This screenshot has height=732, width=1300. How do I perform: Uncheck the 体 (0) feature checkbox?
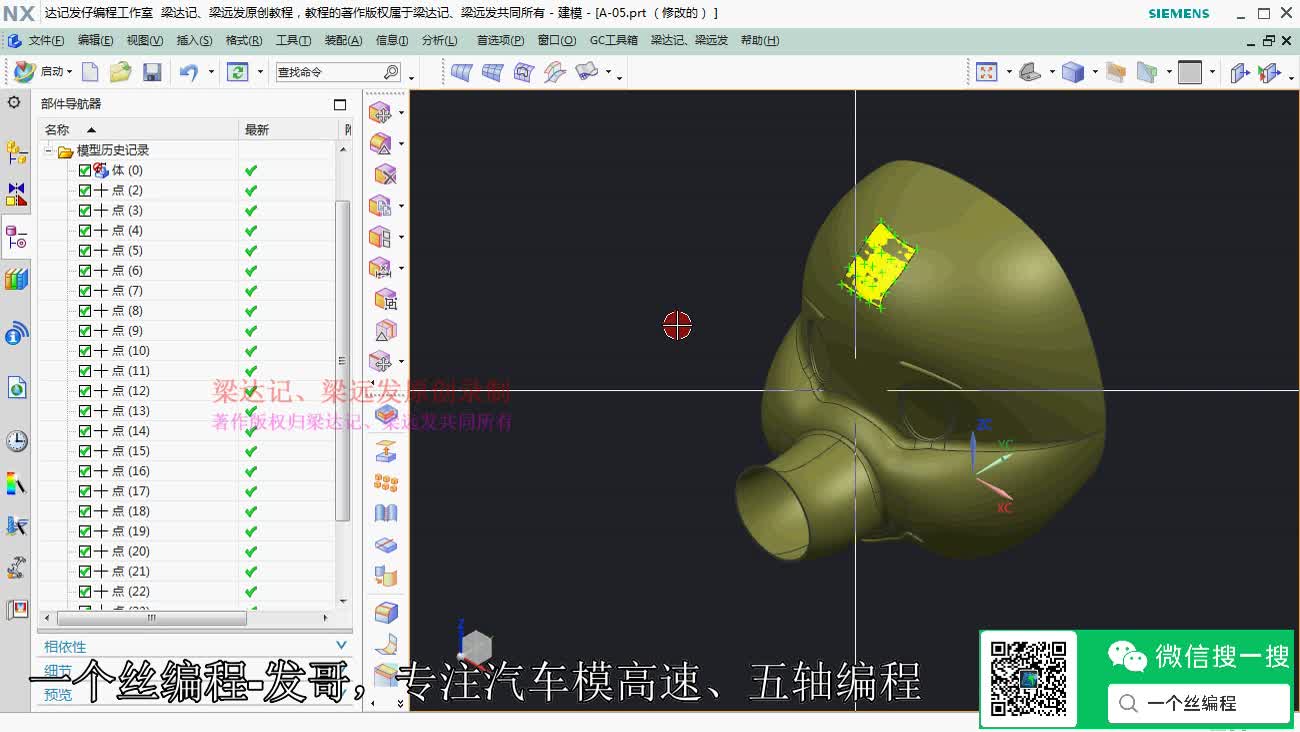(85, 170)
